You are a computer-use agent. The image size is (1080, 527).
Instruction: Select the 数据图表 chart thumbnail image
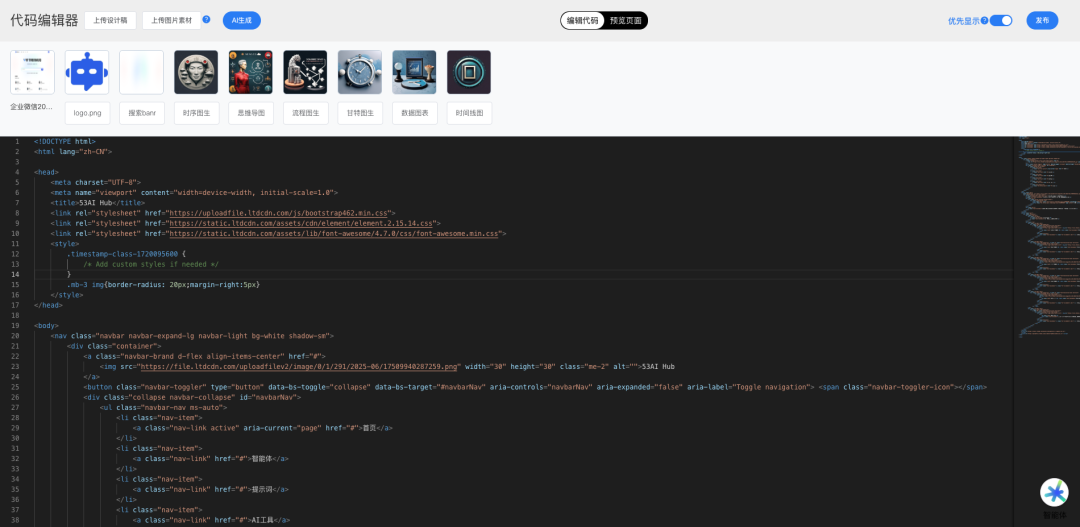tap(414, 72)
